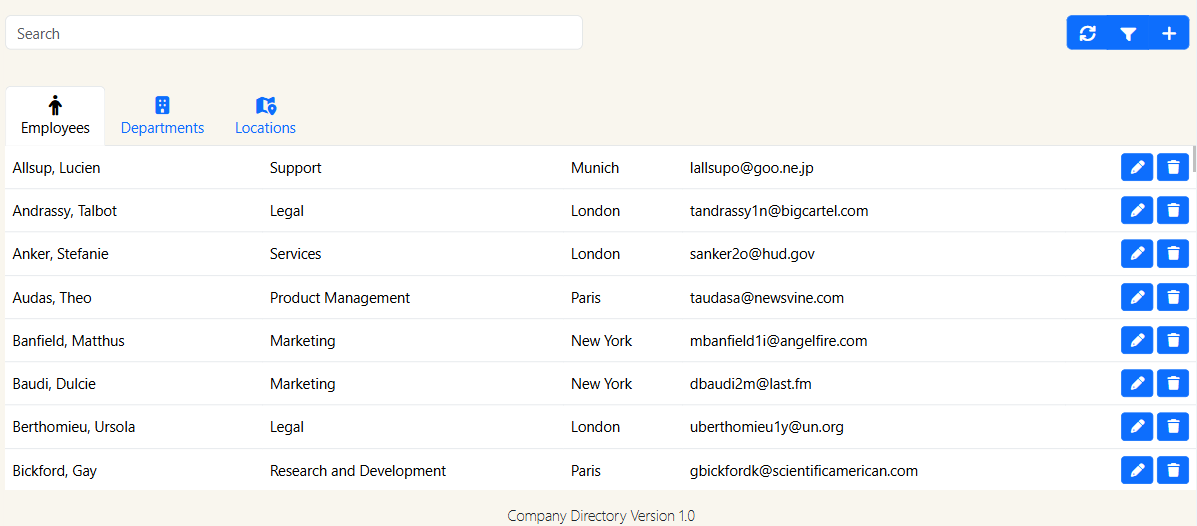
Task: Delete Stefanie Anker using trash button
Action: [1173, 254]
